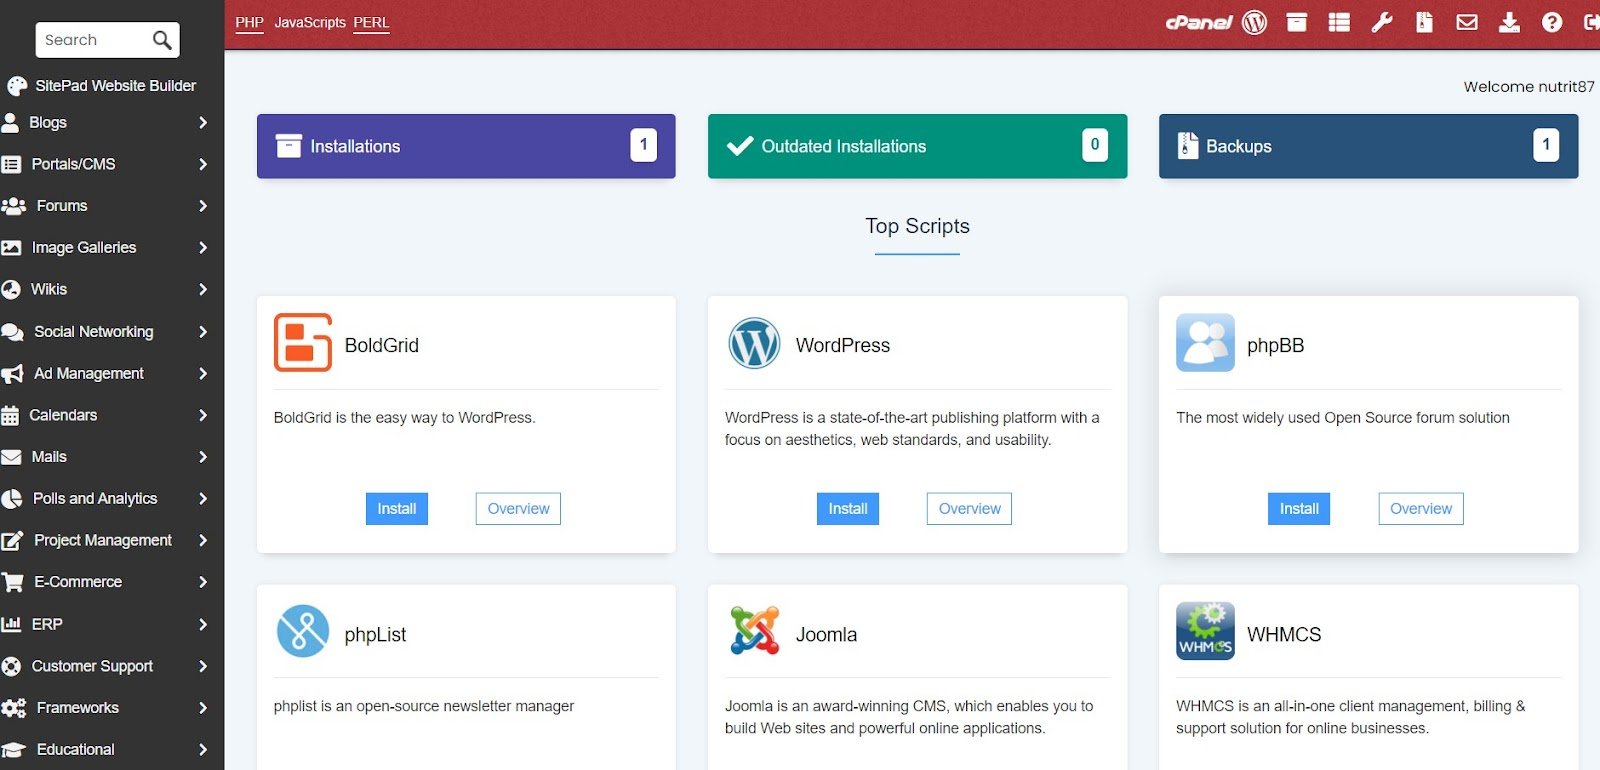Expand the Mails category chevron
The width and height of the screenshot is (1600, 770).
click(203, 457)
